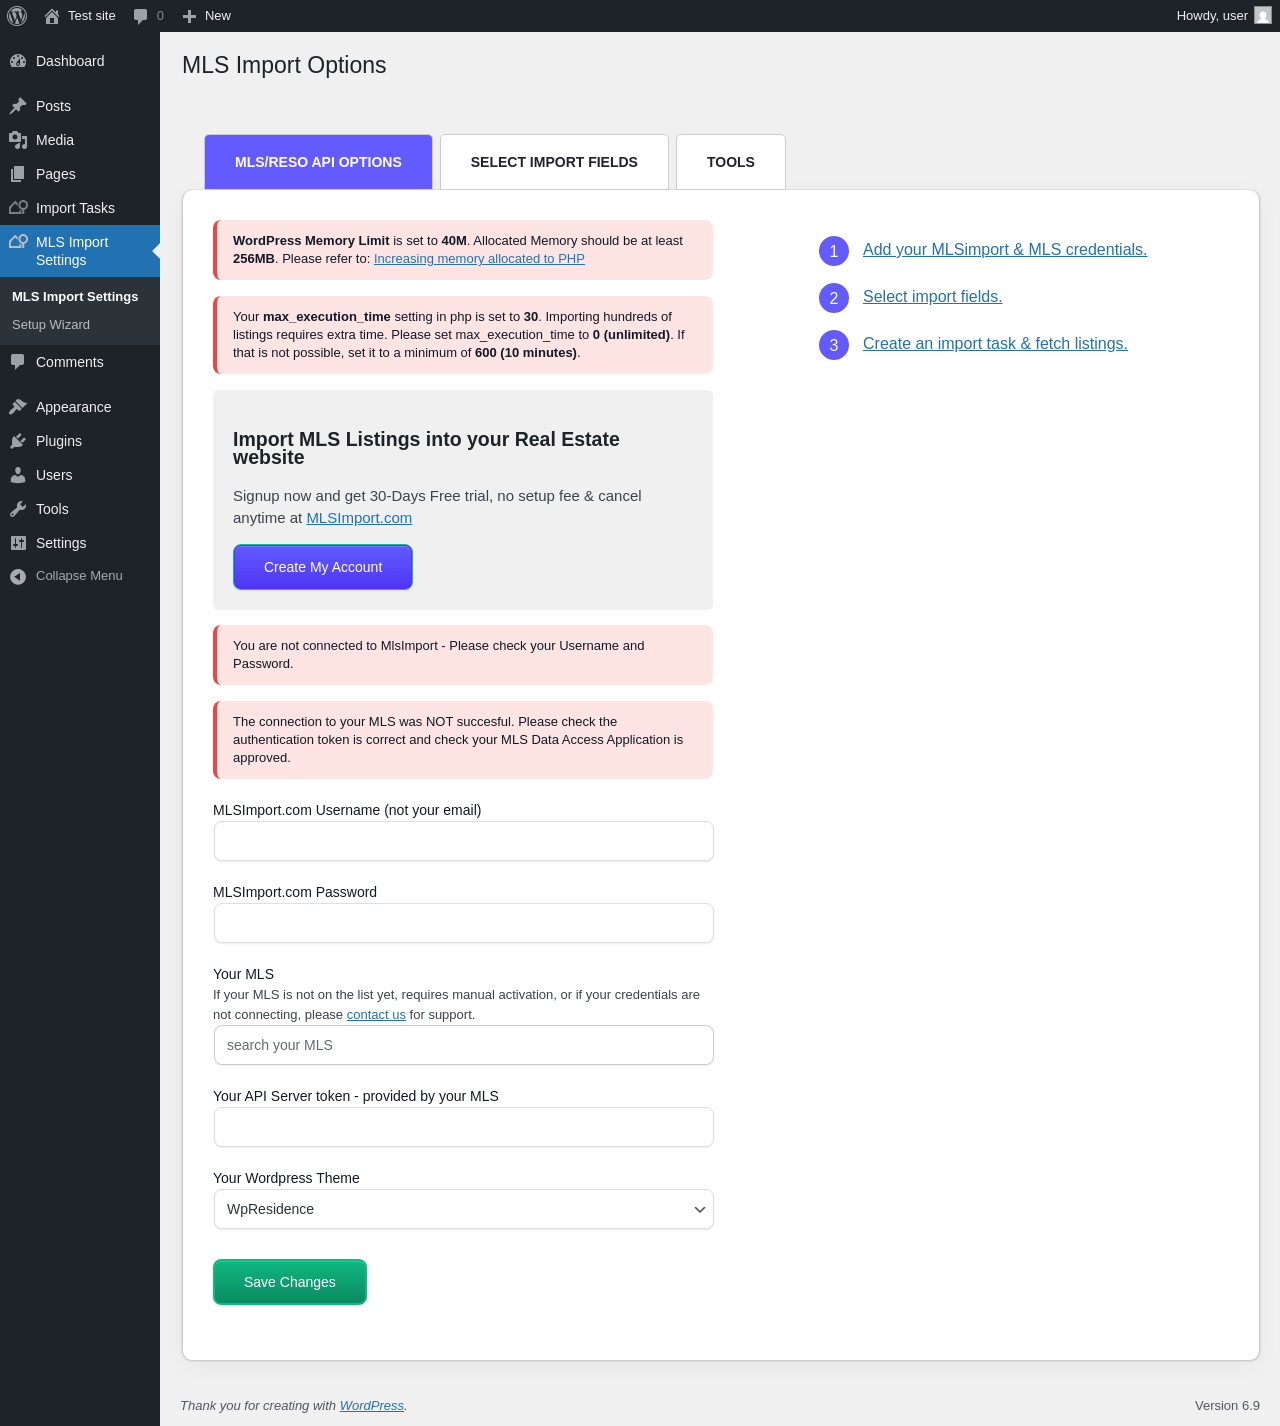
Task: Click the Dashboard gauge icon
Action: [18, 61]
